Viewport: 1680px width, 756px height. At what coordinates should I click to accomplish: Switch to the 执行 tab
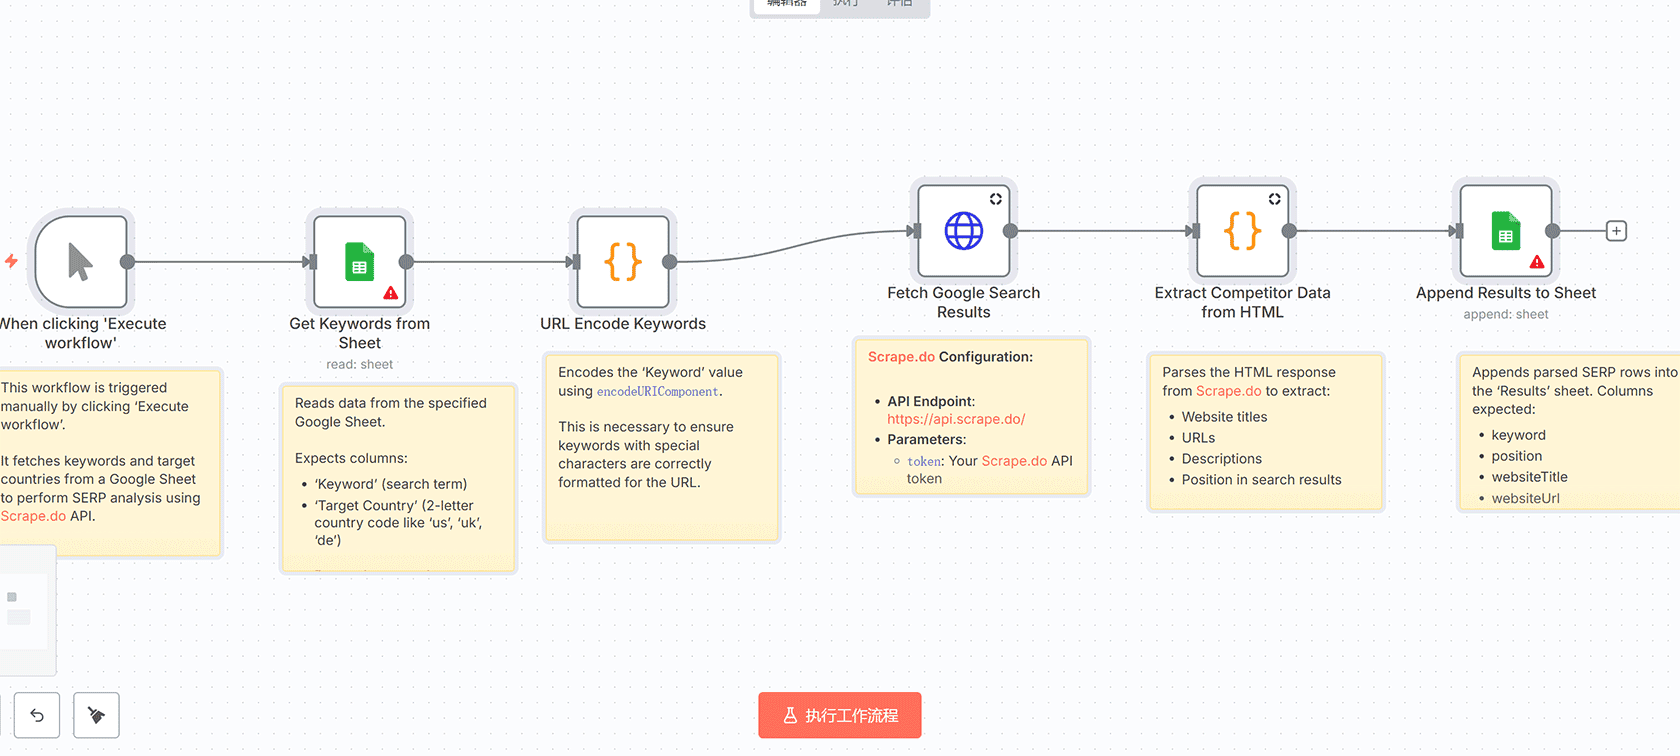pos(845,4)
